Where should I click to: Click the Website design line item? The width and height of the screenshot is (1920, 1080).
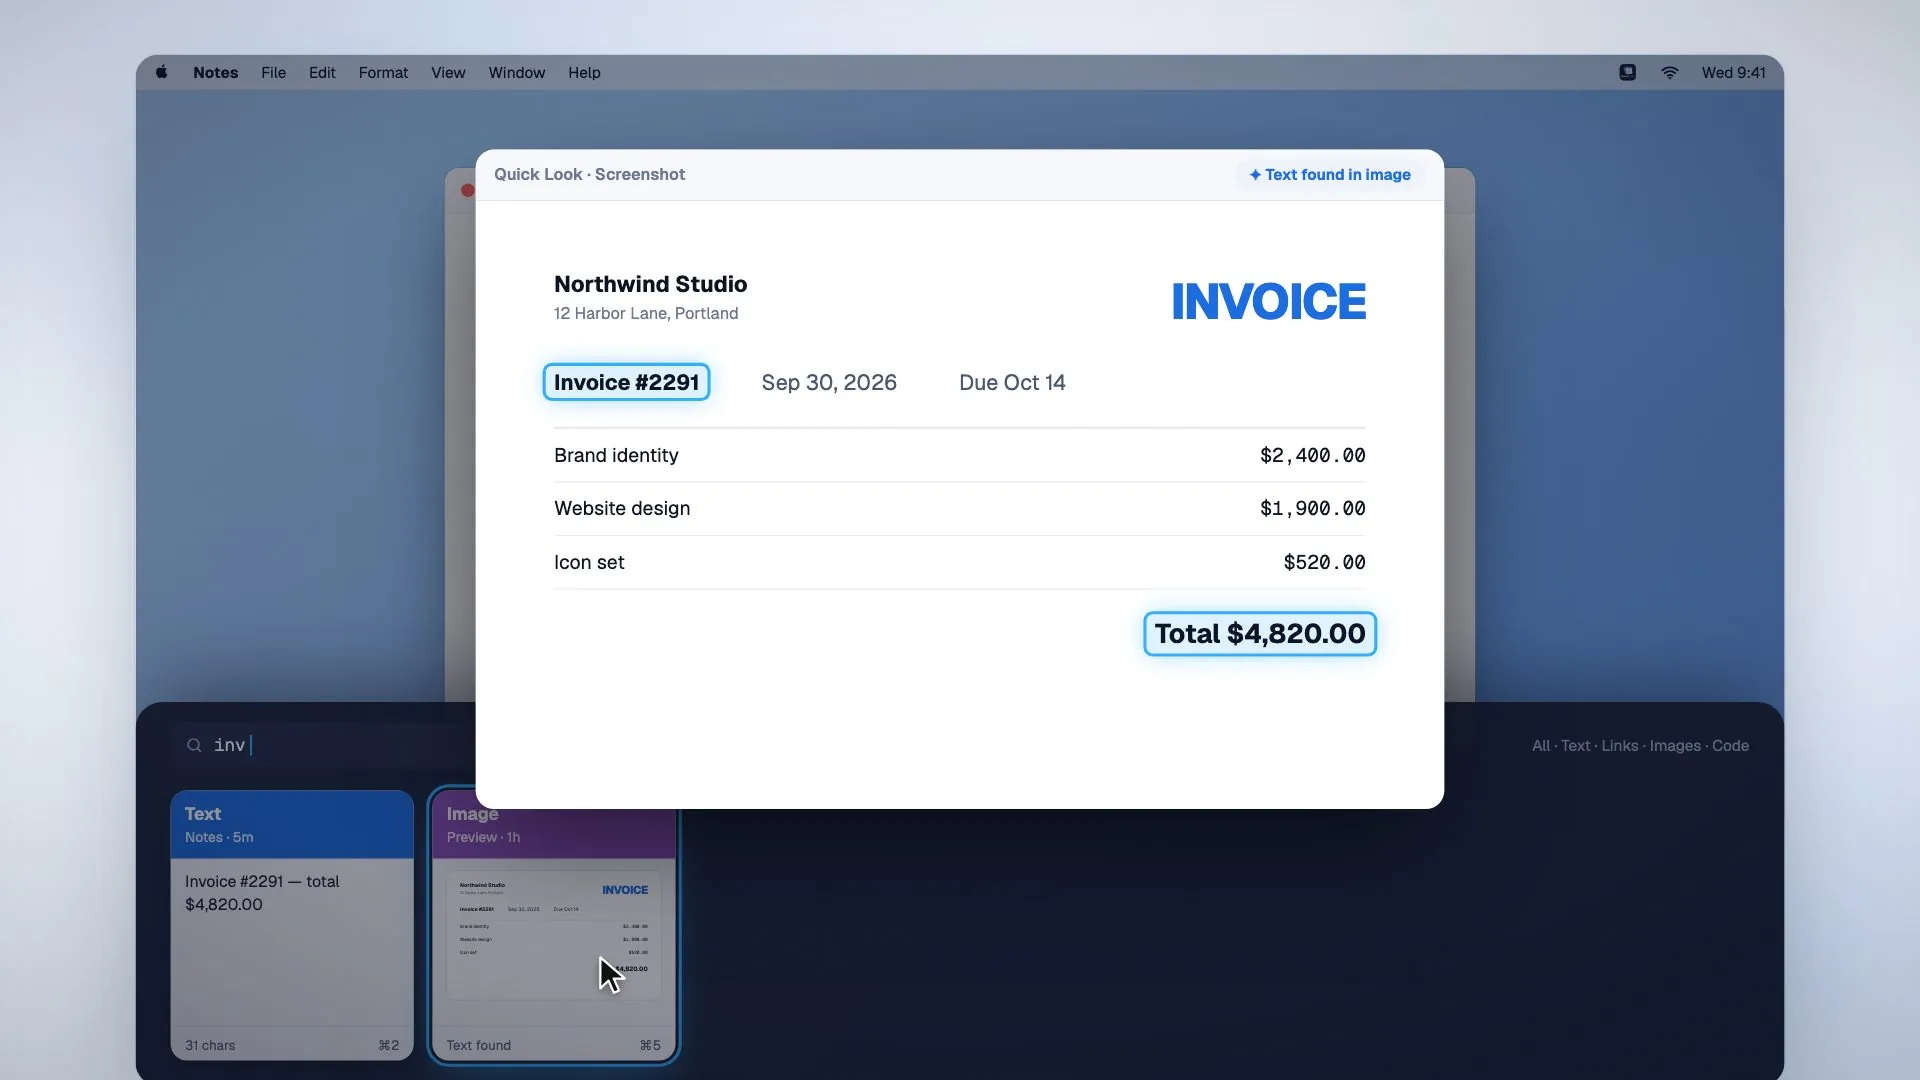click(x=622, y=508)
